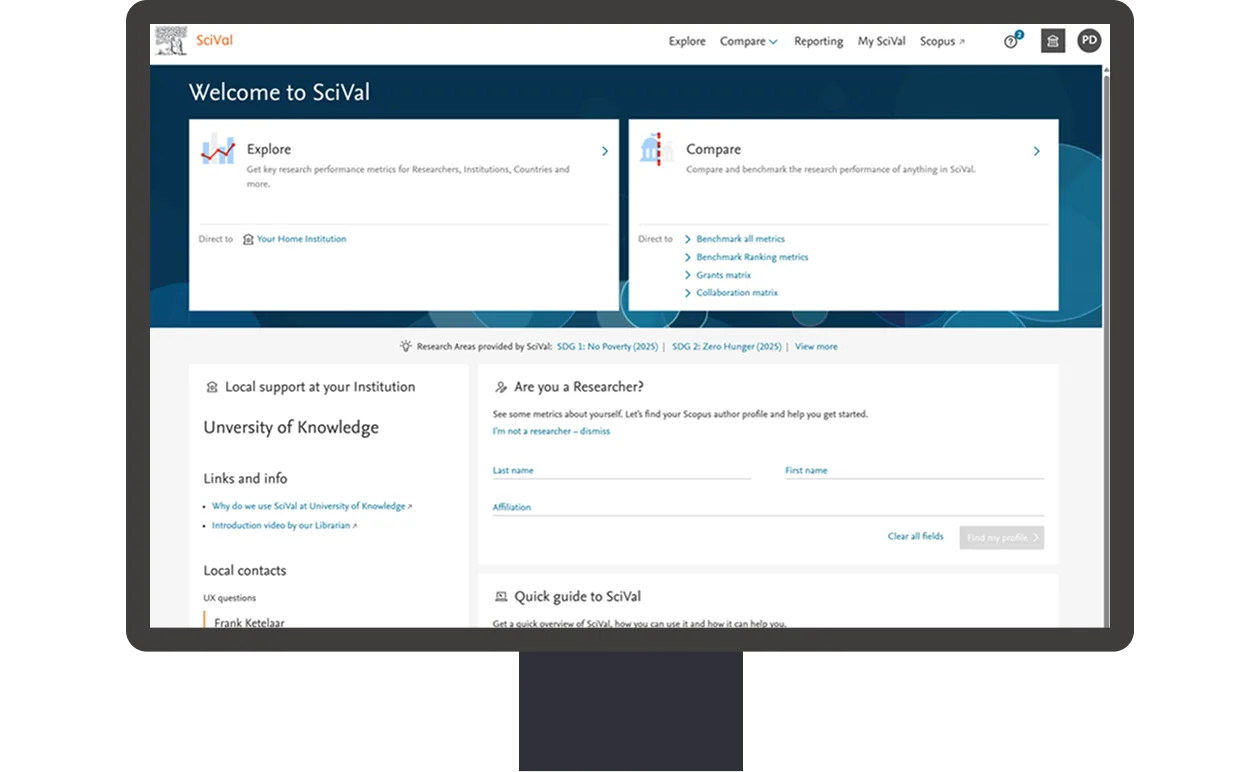Click the UX questions label
The image size is (1260, 772).
pos(230,598)
